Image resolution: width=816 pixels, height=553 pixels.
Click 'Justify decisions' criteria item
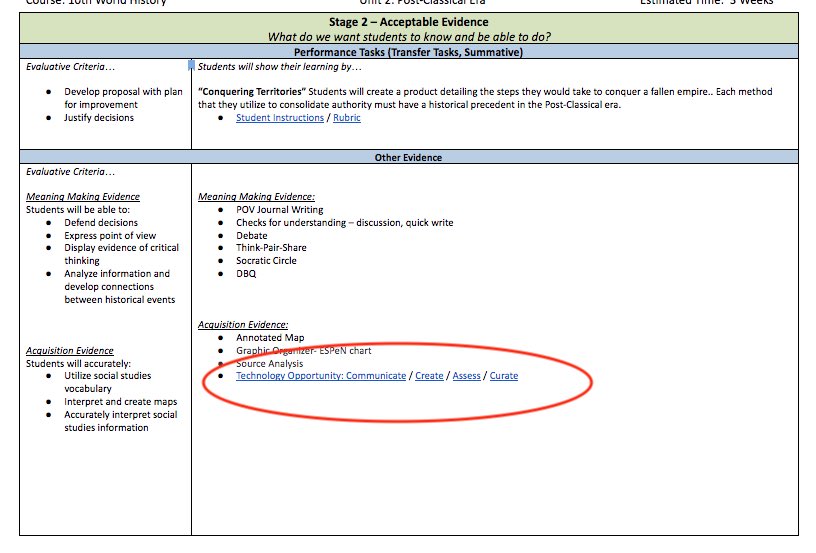(99, 118)
